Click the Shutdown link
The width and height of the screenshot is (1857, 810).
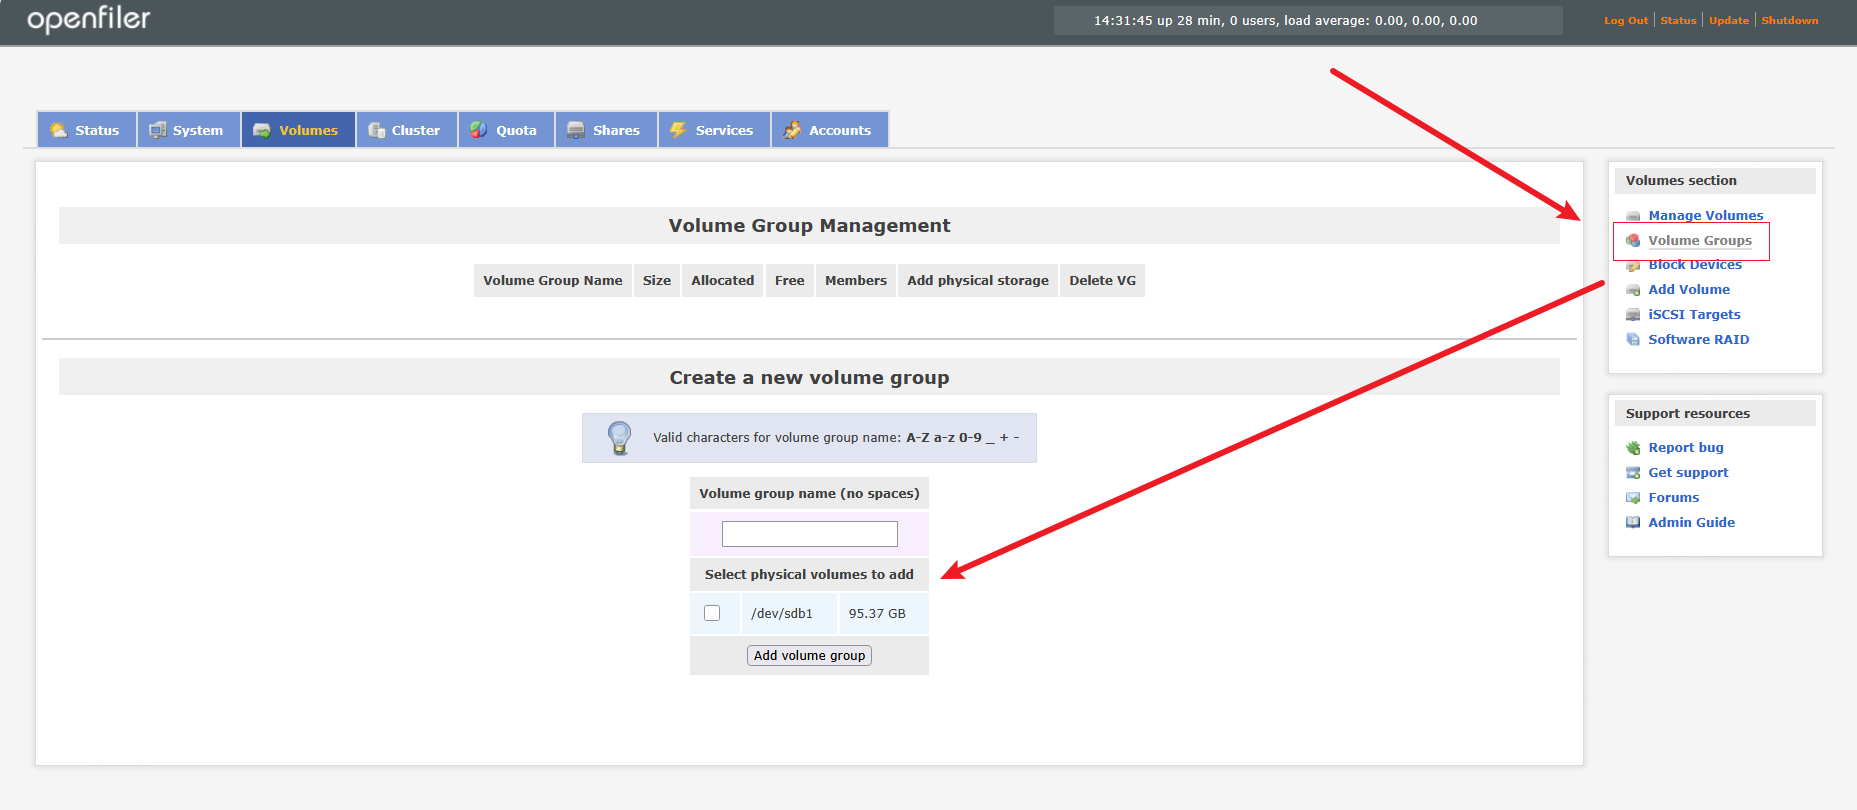coord(1790,20)
